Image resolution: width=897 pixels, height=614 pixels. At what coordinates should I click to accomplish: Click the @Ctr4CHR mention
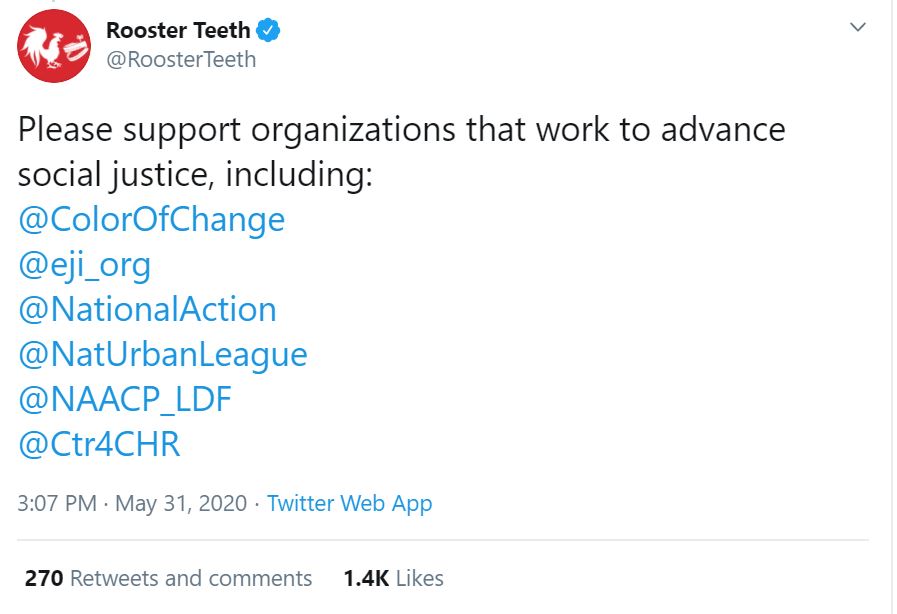[99, 444]
